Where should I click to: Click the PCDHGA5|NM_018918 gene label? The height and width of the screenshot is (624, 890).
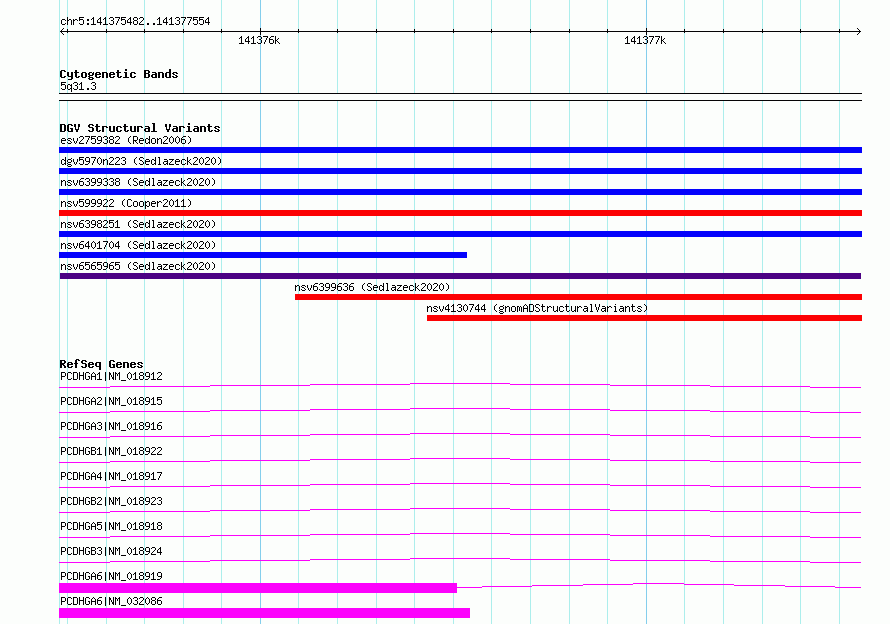(111, 526)
